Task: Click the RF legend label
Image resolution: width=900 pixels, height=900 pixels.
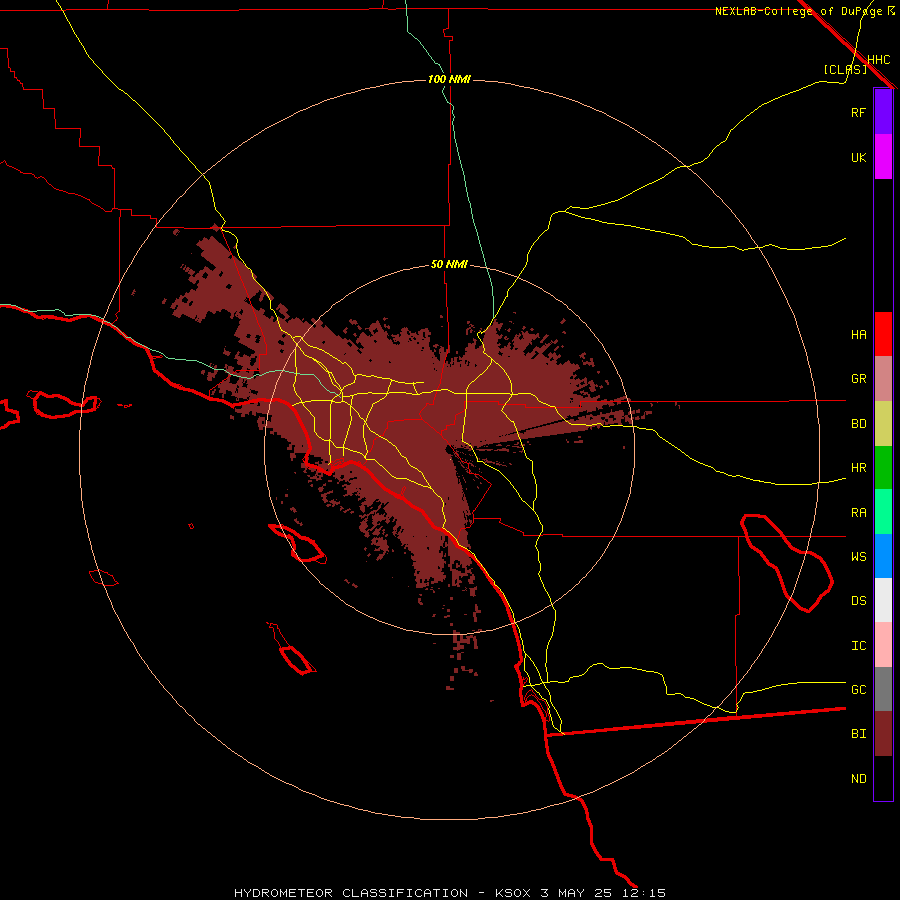Action: (858, 112)
